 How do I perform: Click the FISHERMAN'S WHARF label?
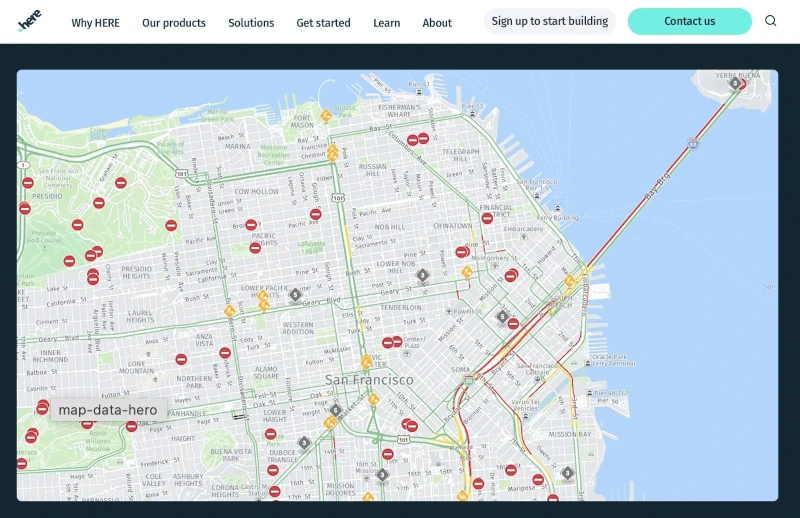click(399, 111)
